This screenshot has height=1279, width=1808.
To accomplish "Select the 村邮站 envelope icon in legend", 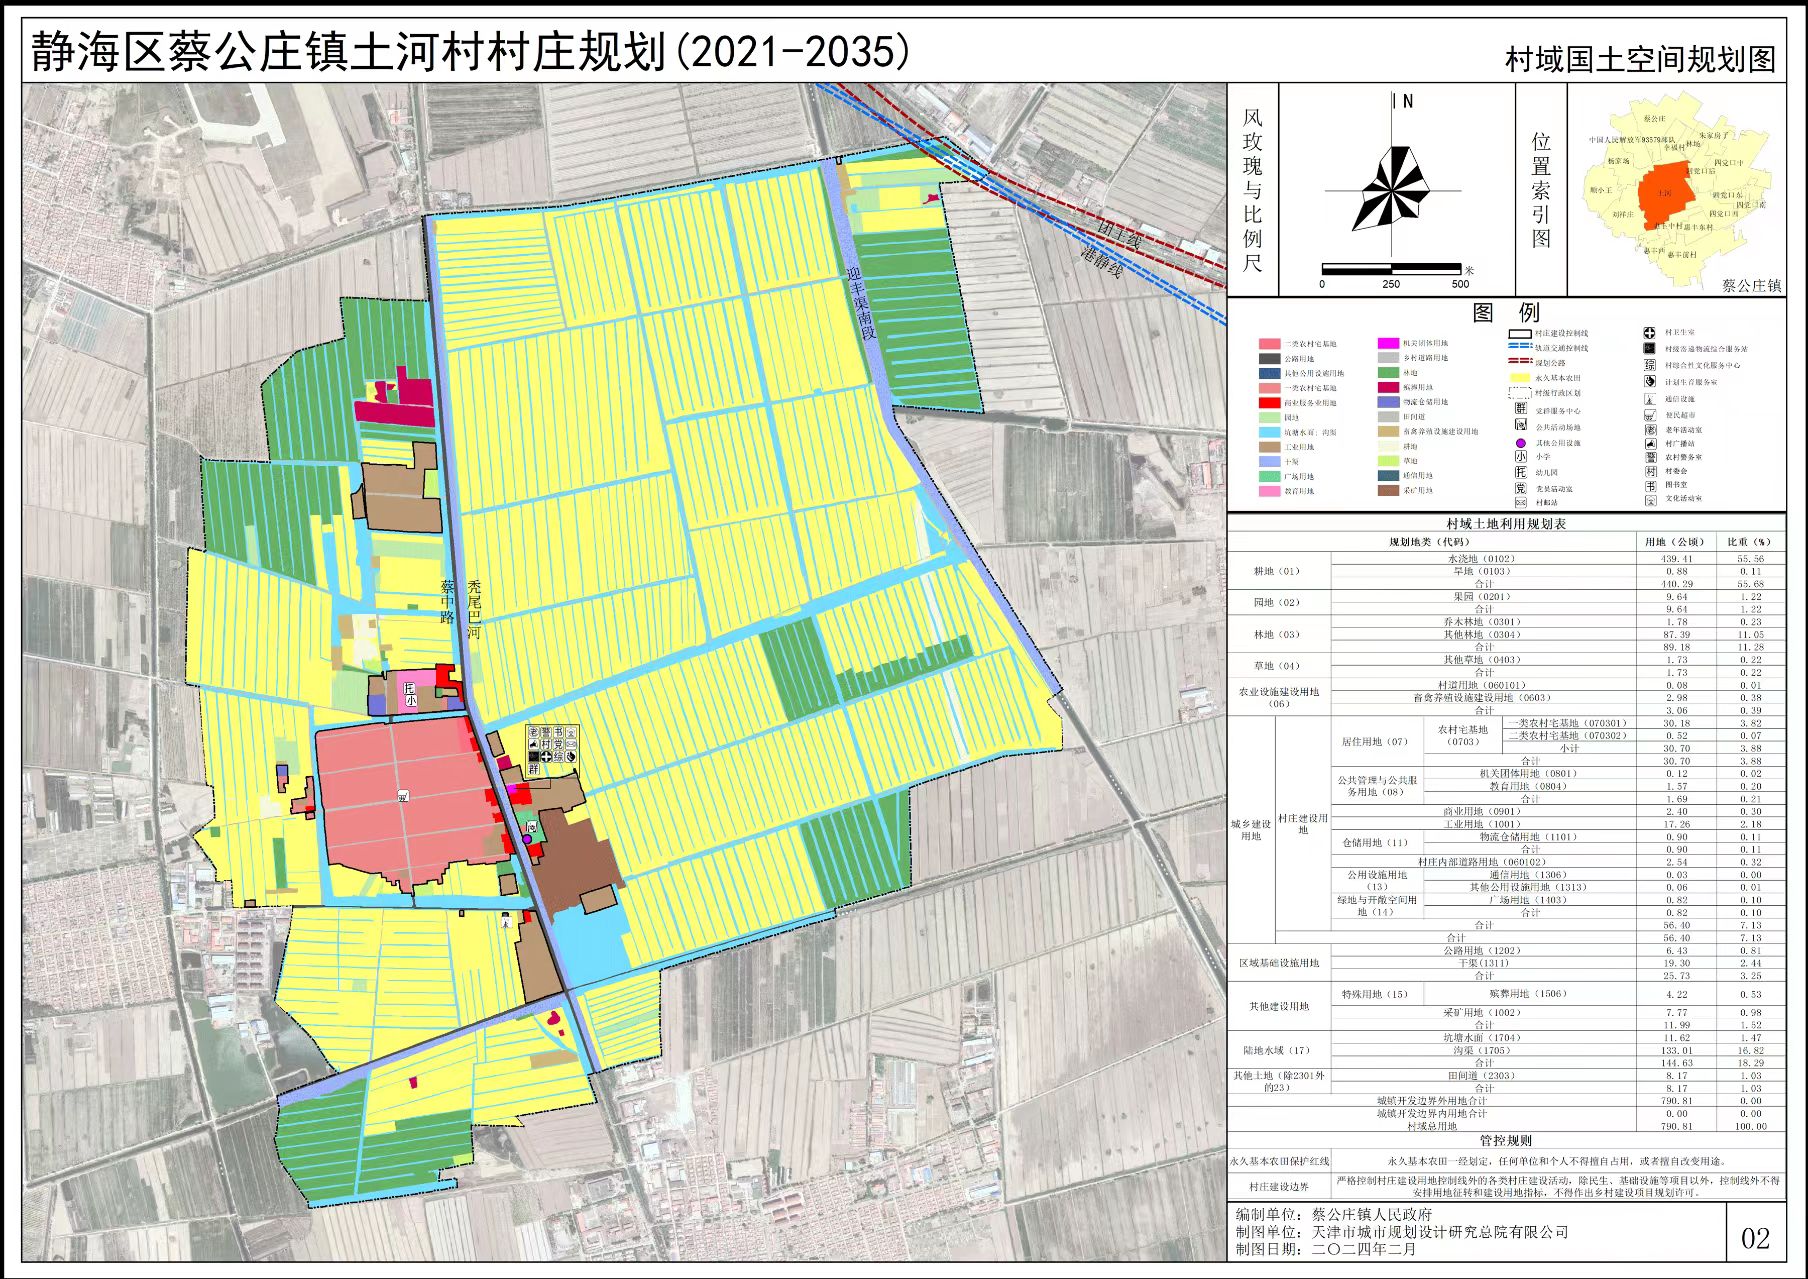I will (x=1521, y=503).
